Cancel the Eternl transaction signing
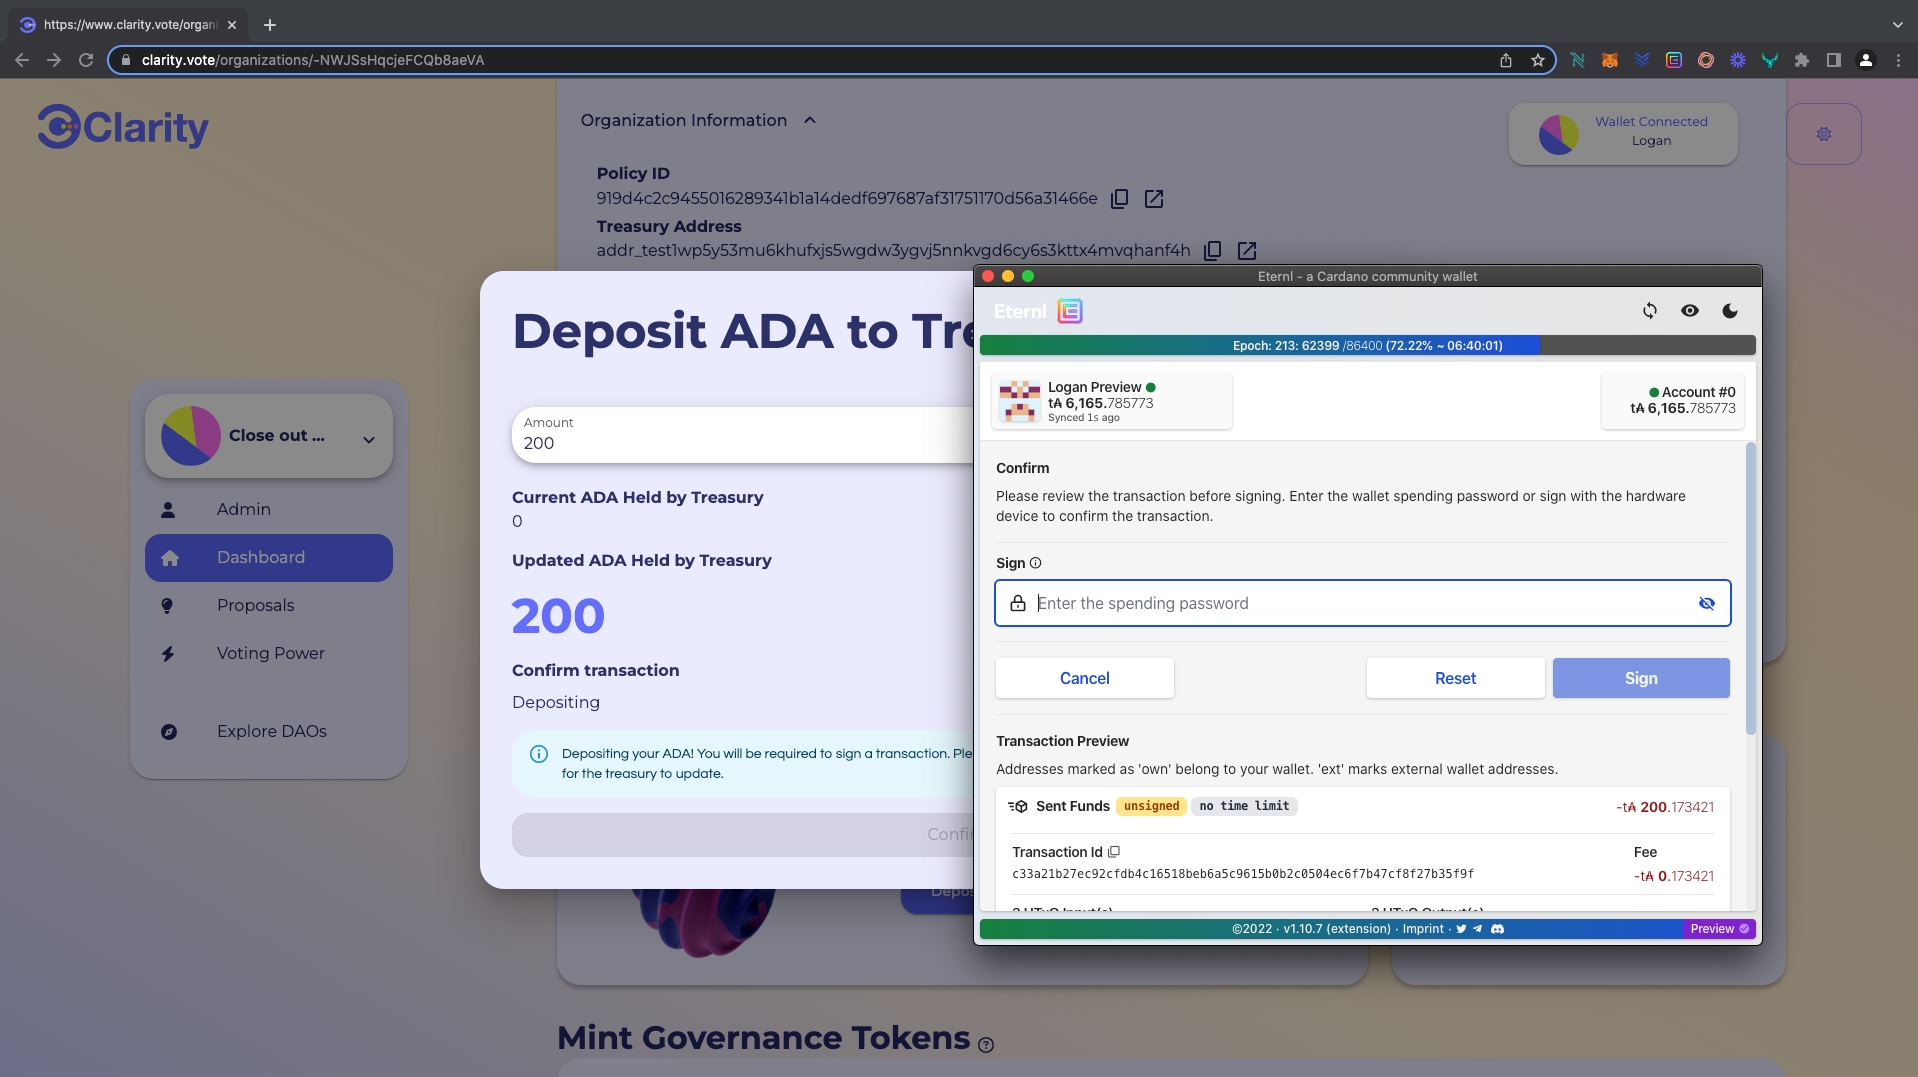Image resolution: width=1918 pixels, height=1077 pixels. point(1084,678)
